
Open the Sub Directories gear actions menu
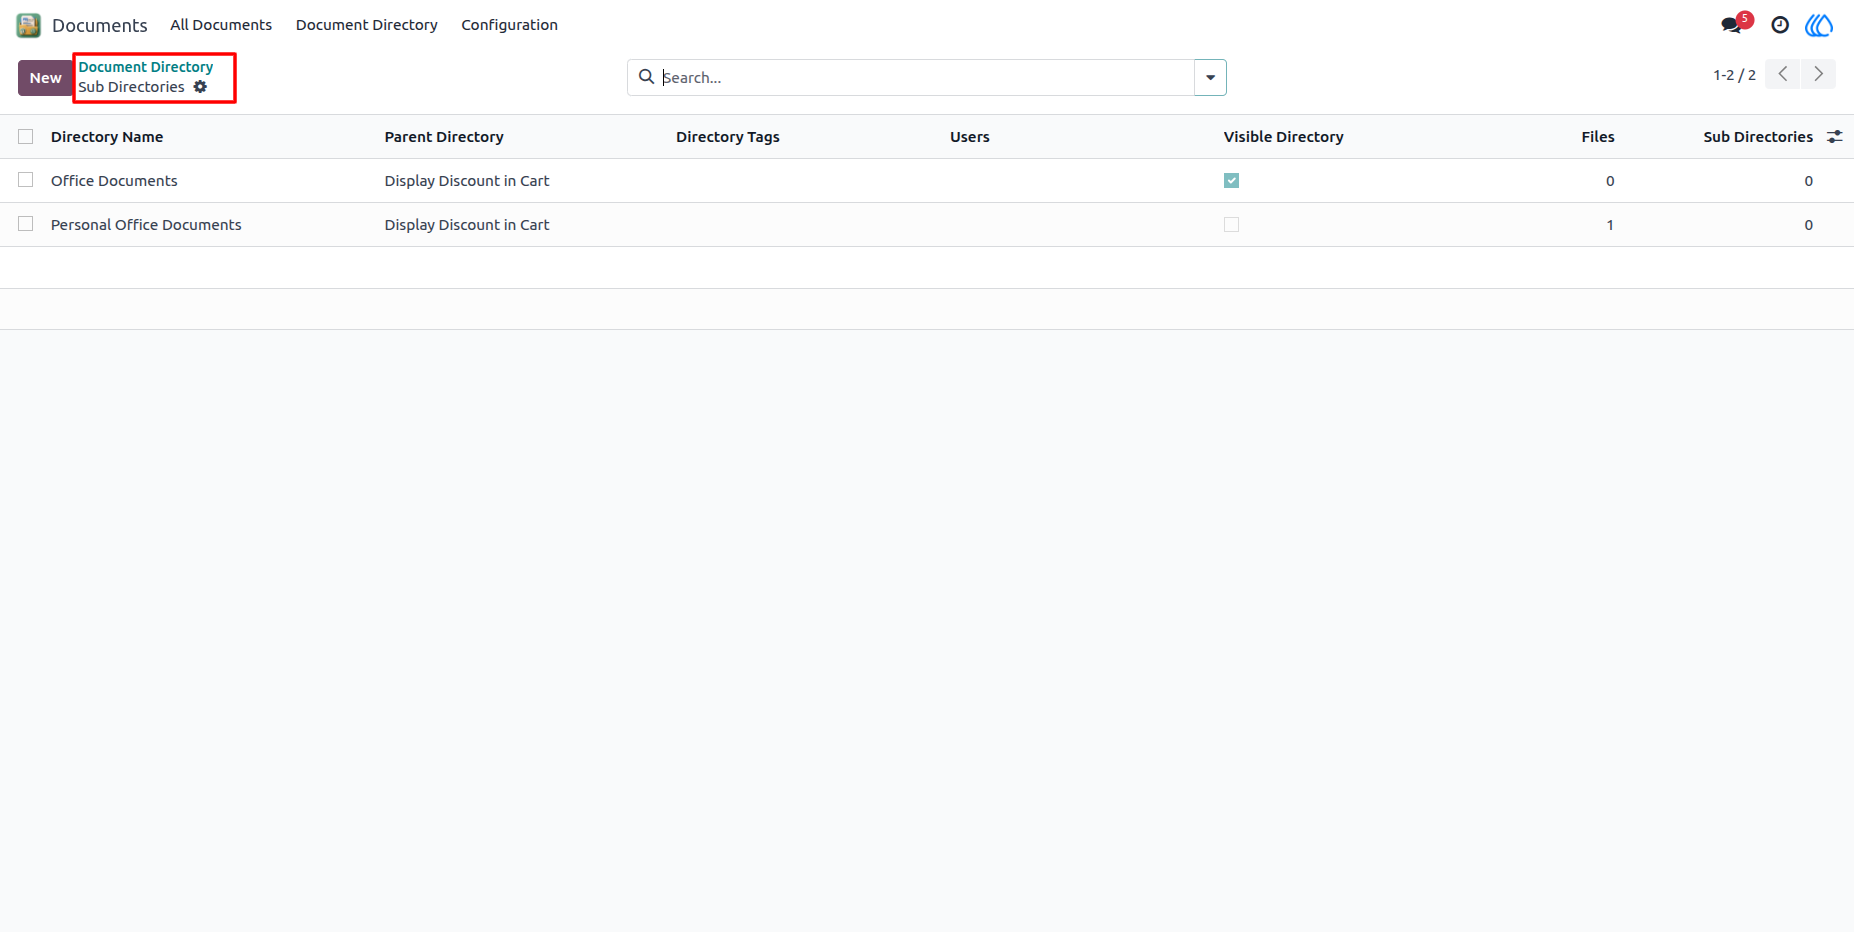pos(200,87)
